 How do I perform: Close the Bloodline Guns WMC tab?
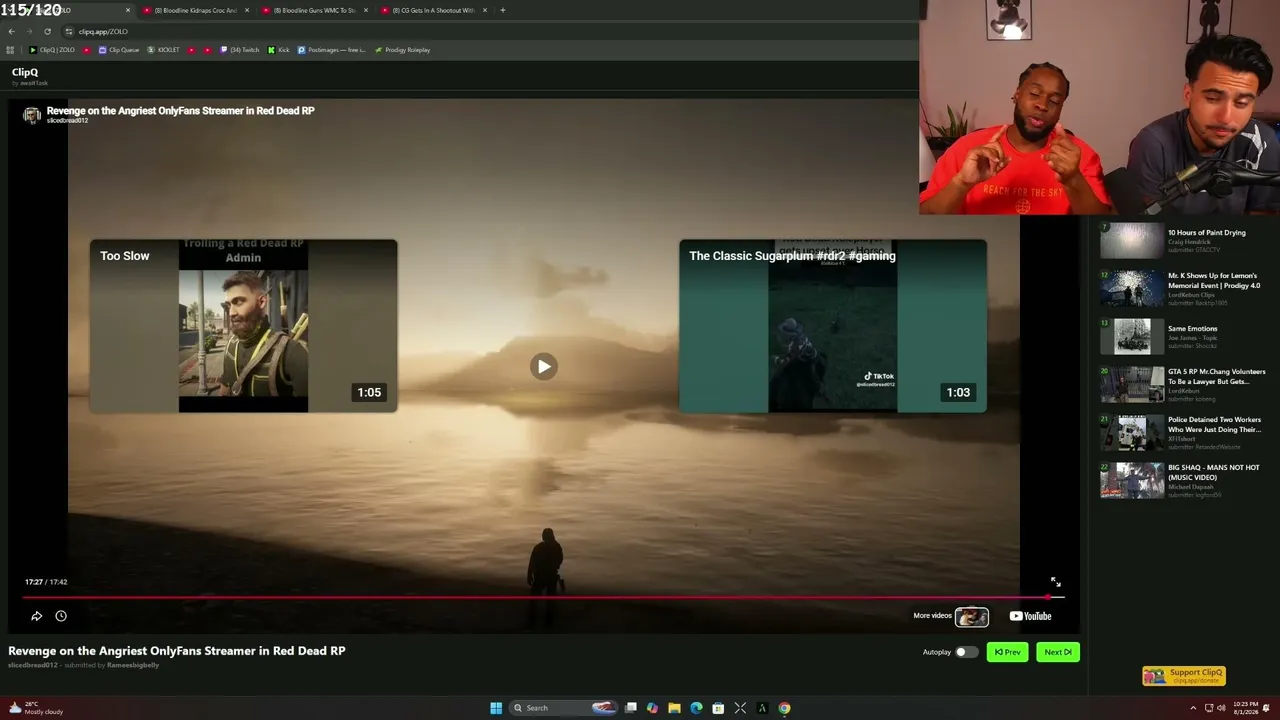pyautogui.click(x=366, y=10)
